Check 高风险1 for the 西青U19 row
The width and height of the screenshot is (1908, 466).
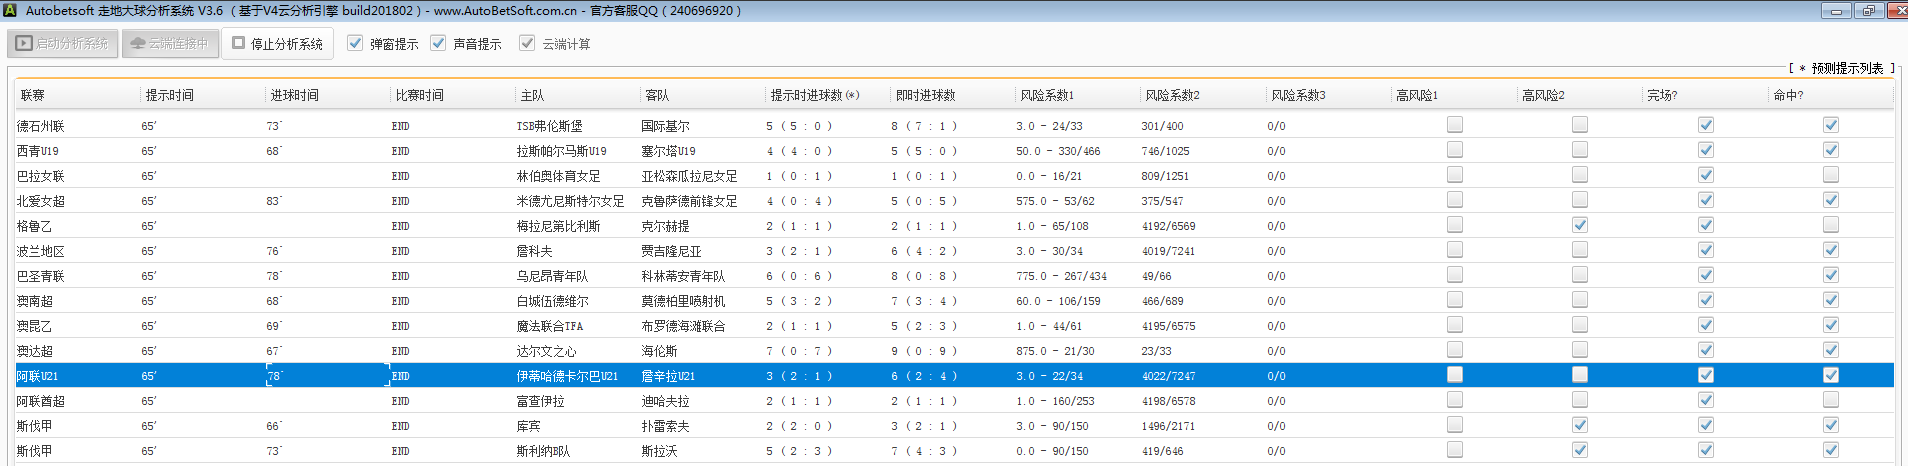(x=1455, y=150)
